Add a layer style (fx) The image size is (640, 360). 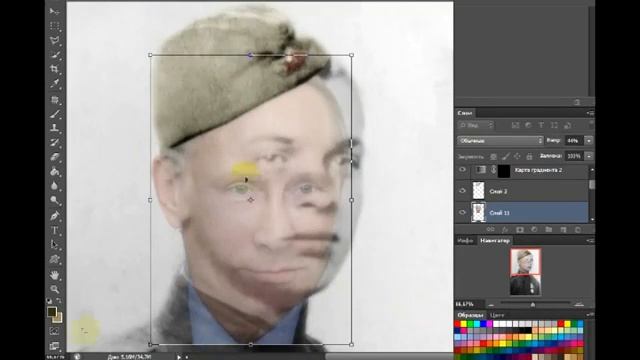(x=505, y=230)
